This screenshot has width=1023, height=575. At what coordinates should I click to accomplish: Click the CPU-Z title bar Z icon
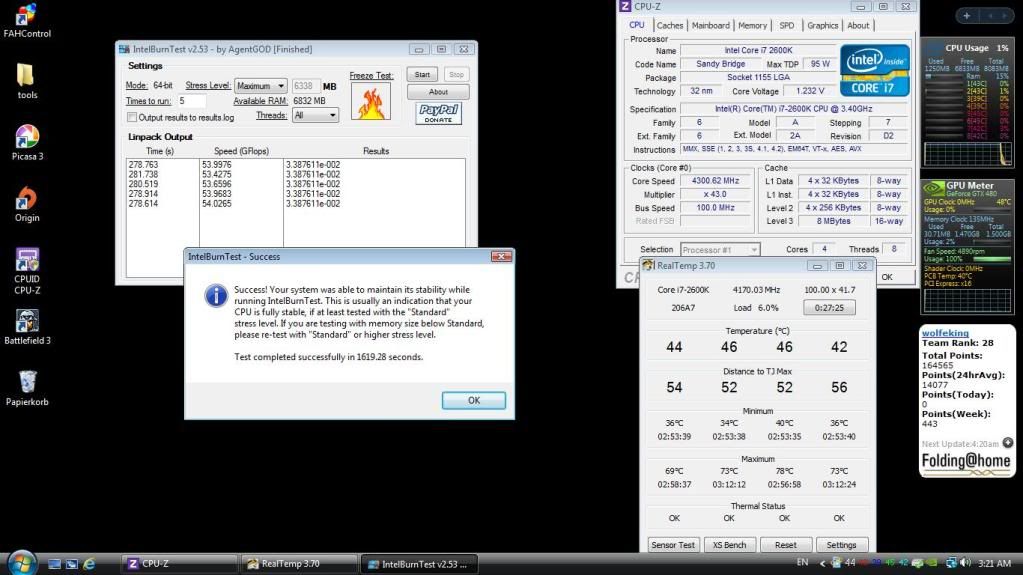(x=625, y=7)
